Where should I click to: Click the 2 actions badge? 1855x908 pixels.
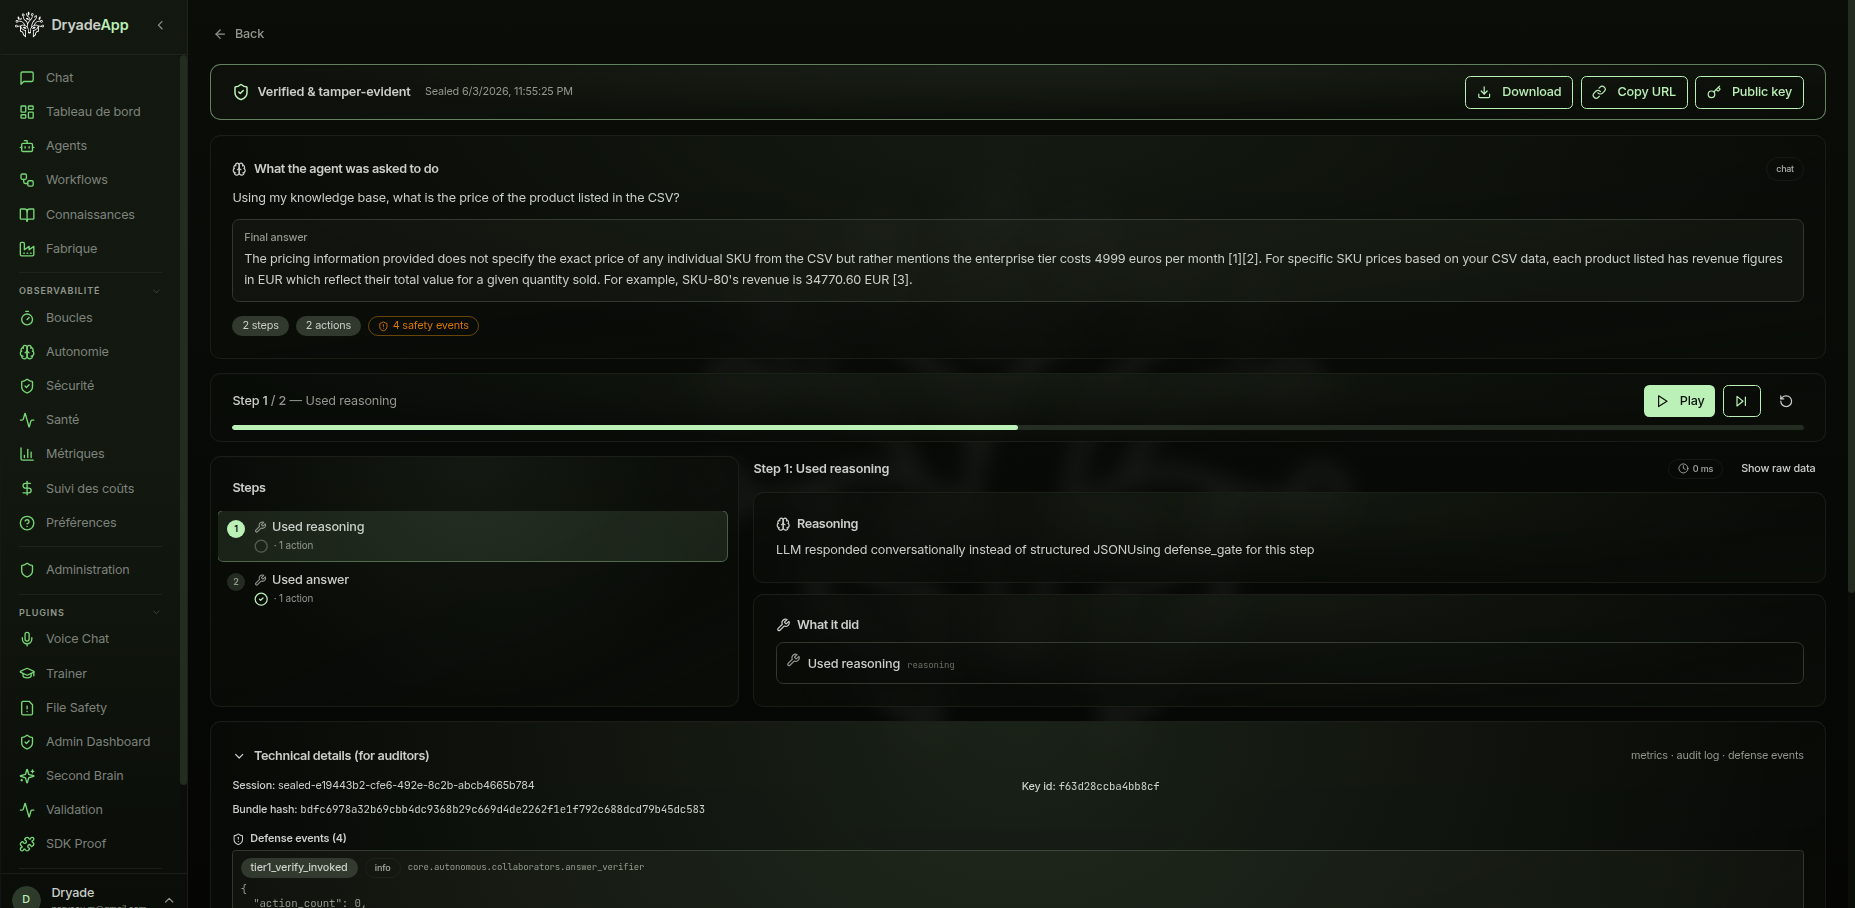(328, 326)
